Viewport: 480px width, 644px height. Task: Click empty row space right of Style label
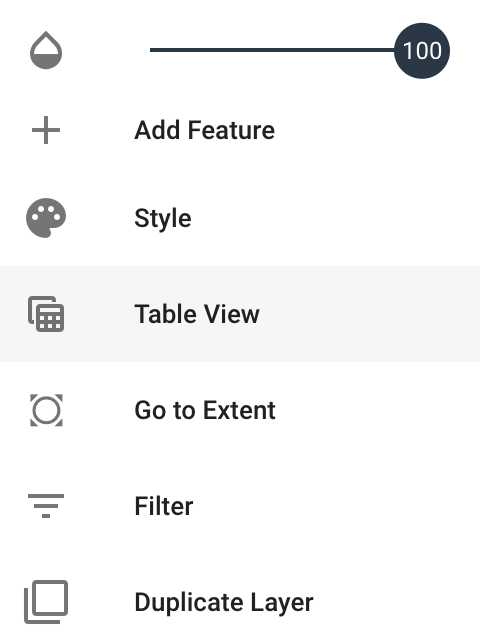point(335,218)
